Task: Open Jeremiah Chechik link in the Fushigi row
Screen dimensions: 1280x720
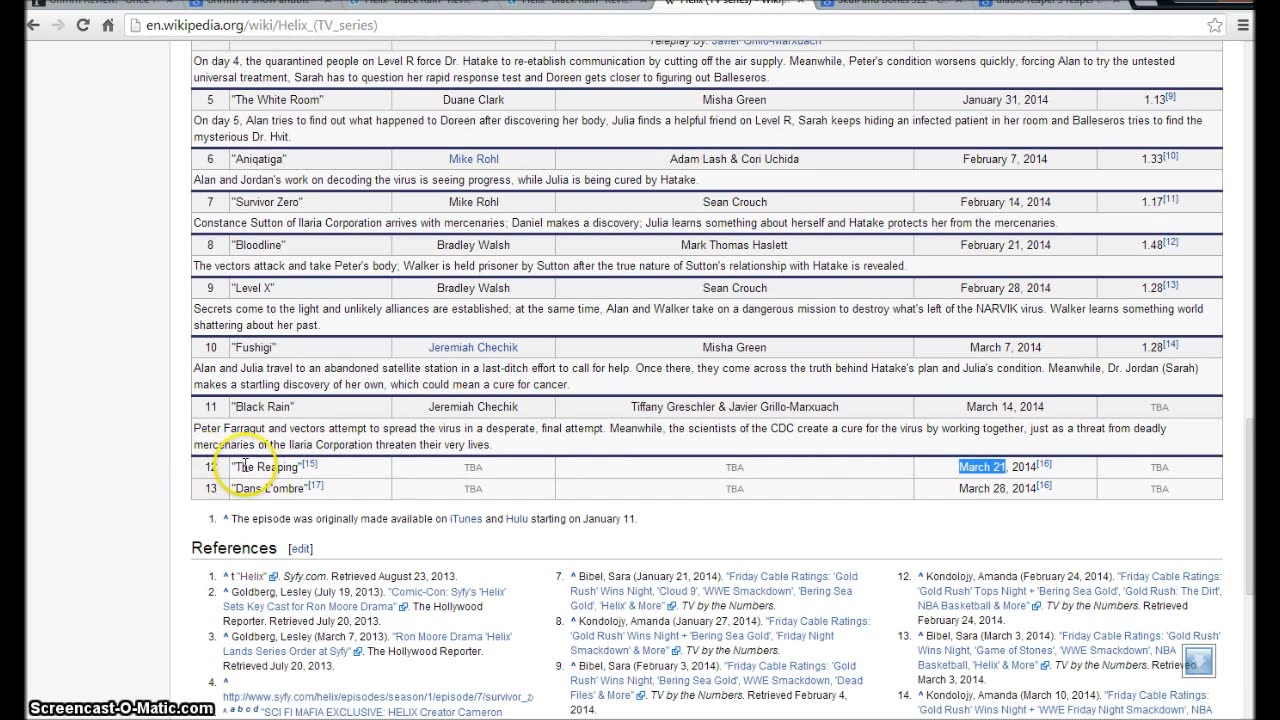Action: (473, 347)
